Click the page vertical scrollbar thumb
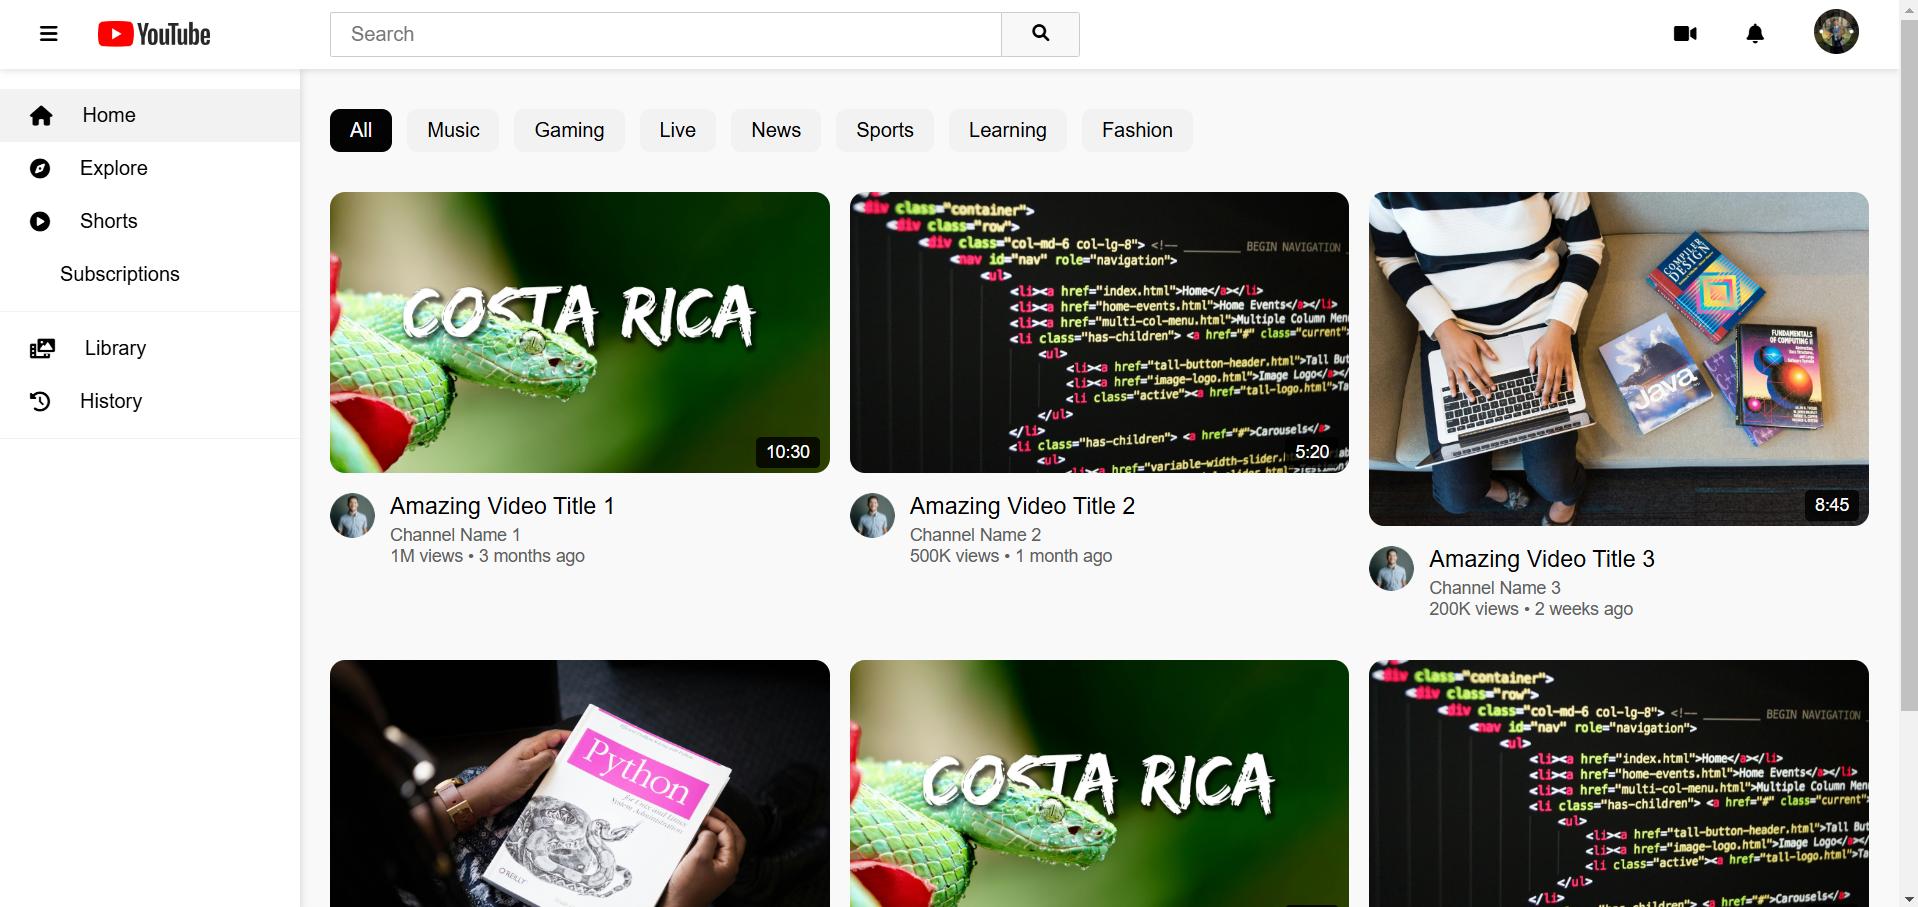1918x907 pixels. click(1909, 364)
